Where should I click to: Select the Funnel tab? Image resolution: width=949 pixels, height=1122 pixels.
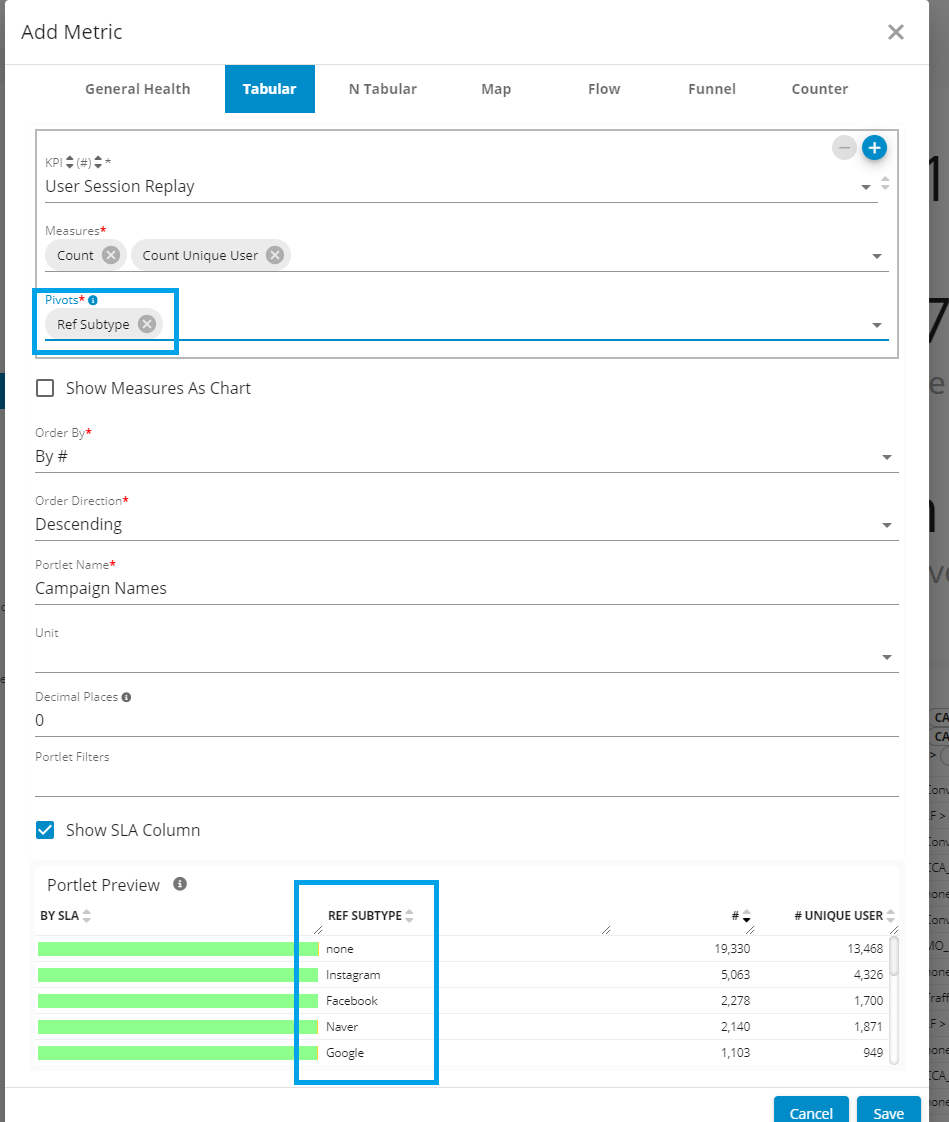[711, 89]
